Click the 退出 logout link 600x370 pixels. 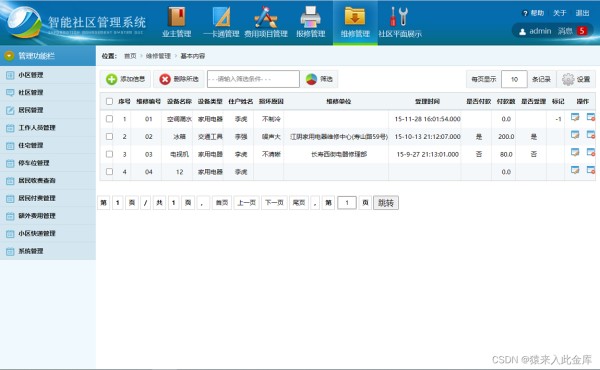click(582, 13)
